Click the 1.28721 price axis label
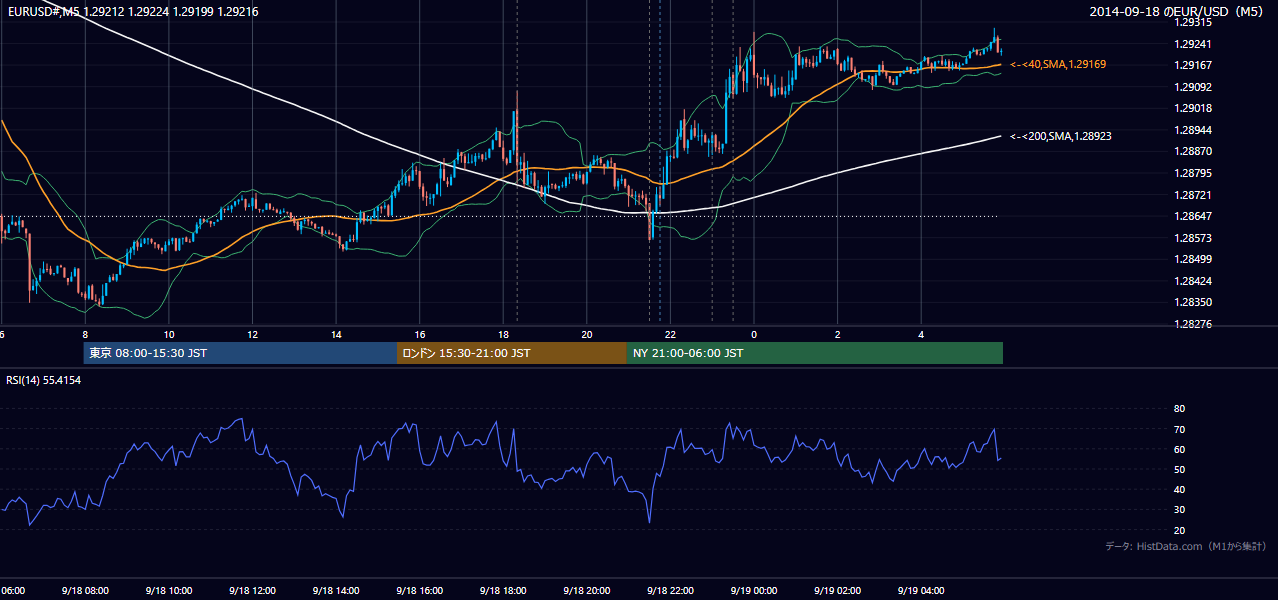The width and height of the screenshot is (1278, 600). tap(1193, 195)
